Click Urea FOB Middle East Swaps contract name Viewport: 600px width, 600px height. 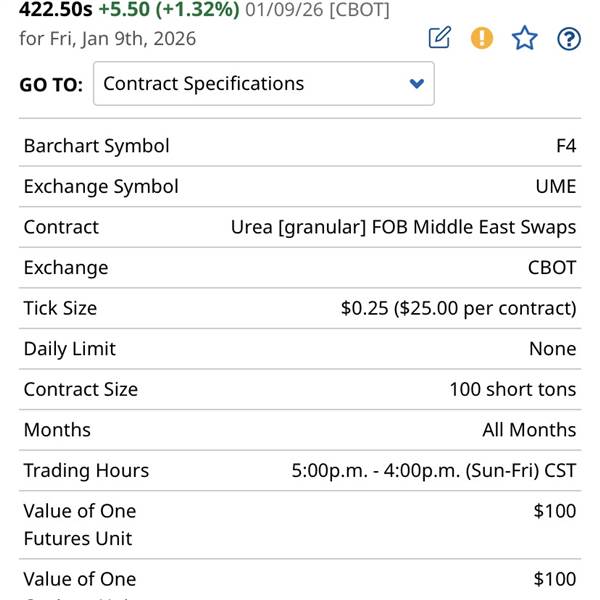pos(403,227)
